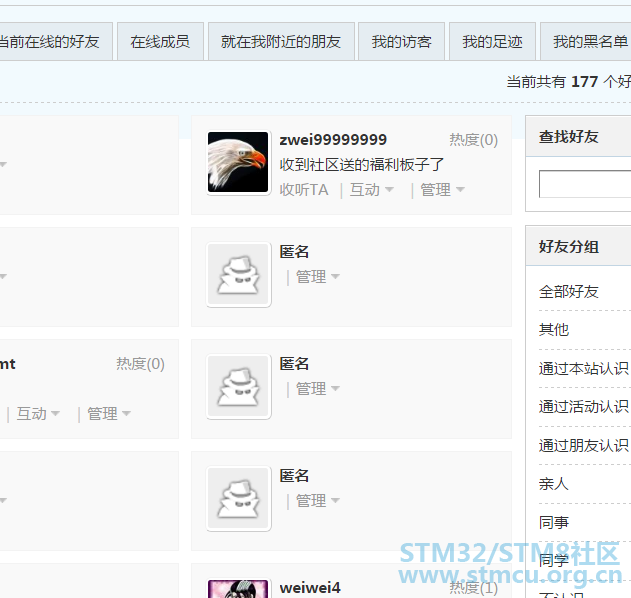Select the 同事 friend group
The image size is (631, 598).
click(554, 523)
